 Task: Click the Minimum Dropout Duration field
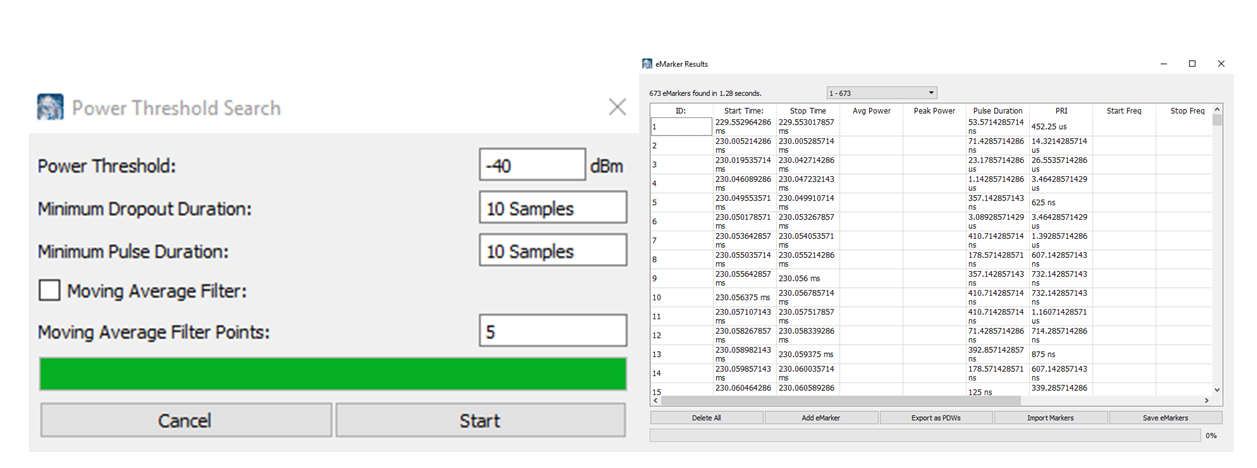coord(552,208)
